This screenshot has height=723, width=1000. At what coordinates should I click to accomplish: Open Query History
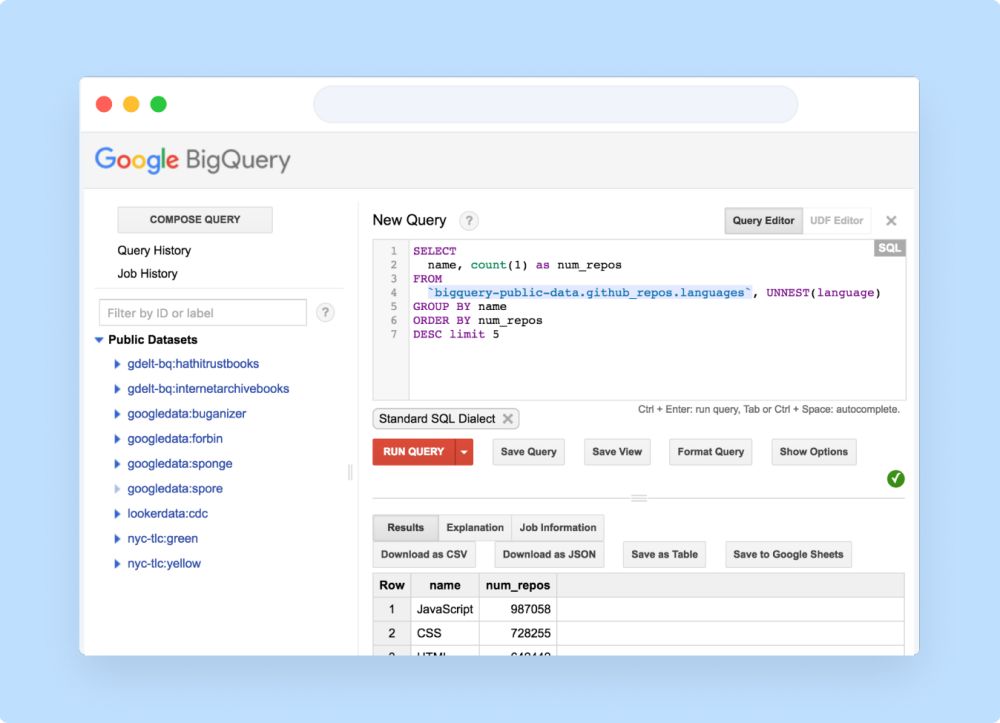tap(154, 251)
